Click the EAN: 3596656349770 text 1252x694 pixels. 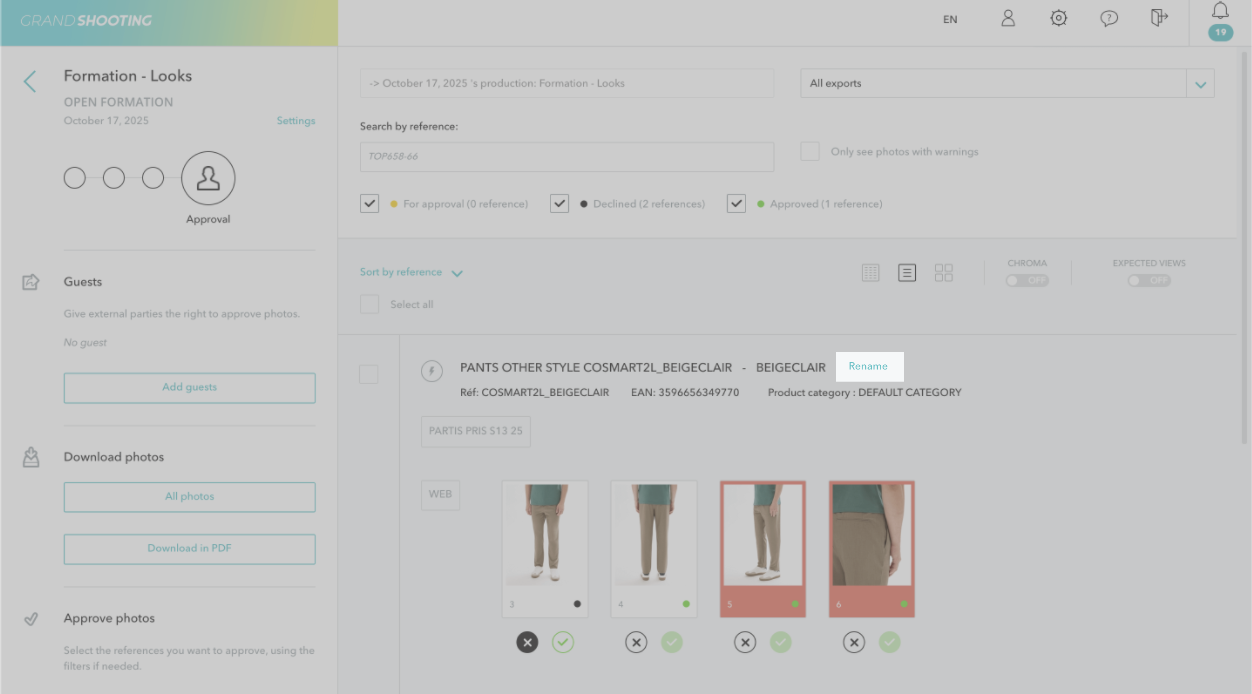click(x=685, y=393)
